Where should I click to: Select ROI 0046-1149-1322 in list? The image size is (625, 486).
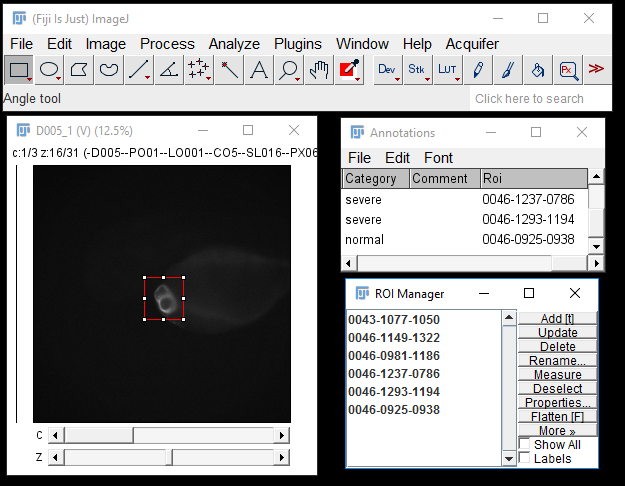point(424,338)
